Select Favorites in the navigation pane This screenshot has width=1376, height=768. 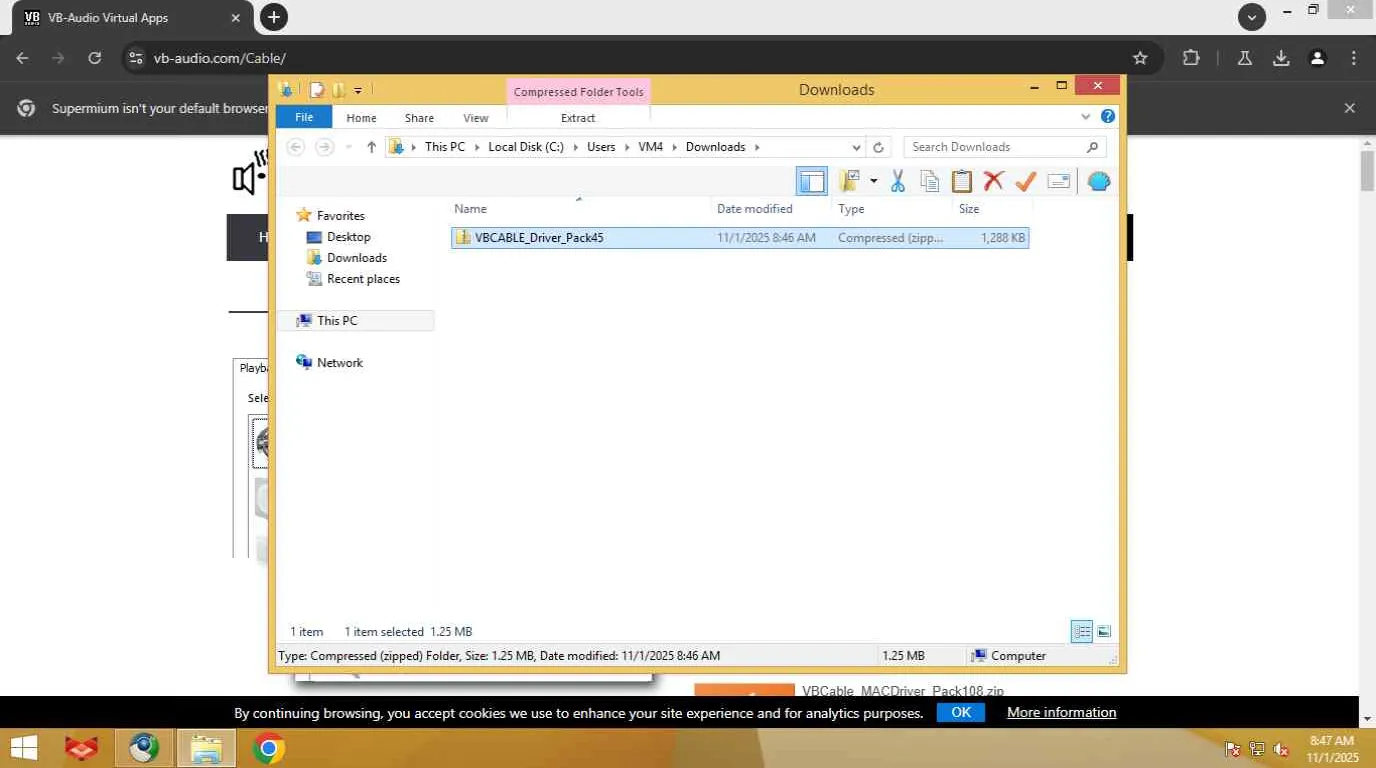[340, 216]
